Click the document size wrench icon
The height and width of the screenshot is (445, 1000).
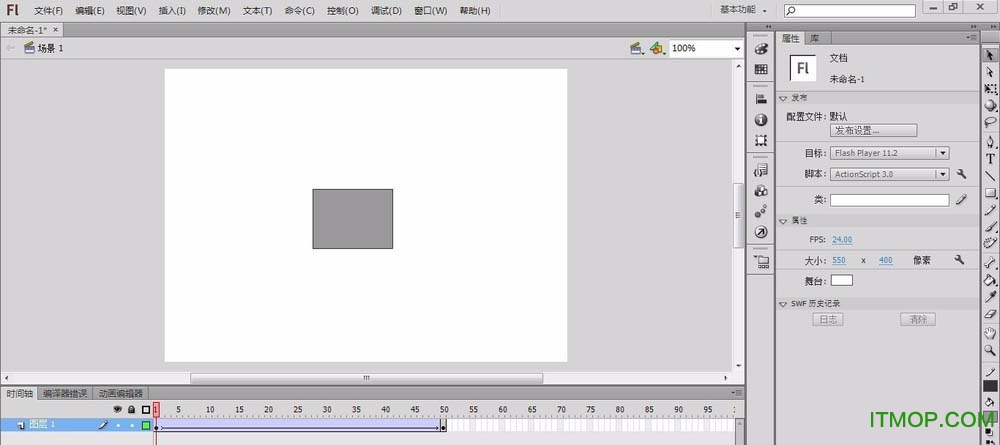pyautogui.click(x=959, y=259)
